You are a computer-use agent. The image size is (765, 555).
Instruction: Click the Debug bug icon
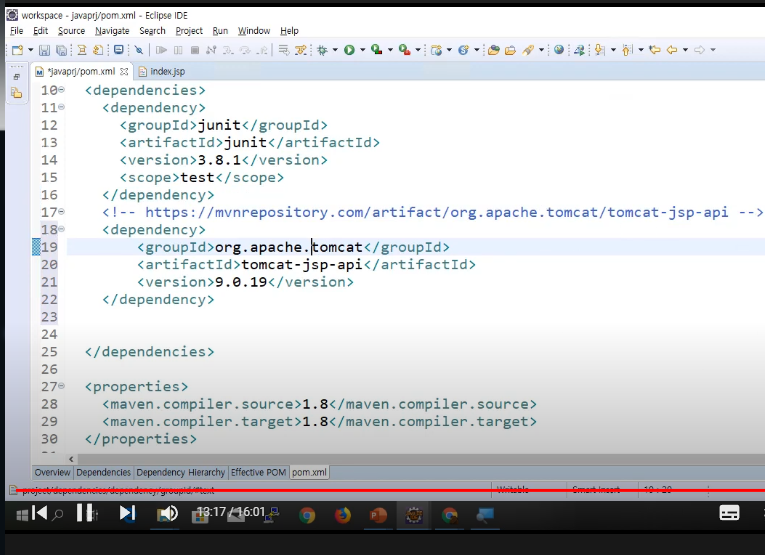coord(322,50)
